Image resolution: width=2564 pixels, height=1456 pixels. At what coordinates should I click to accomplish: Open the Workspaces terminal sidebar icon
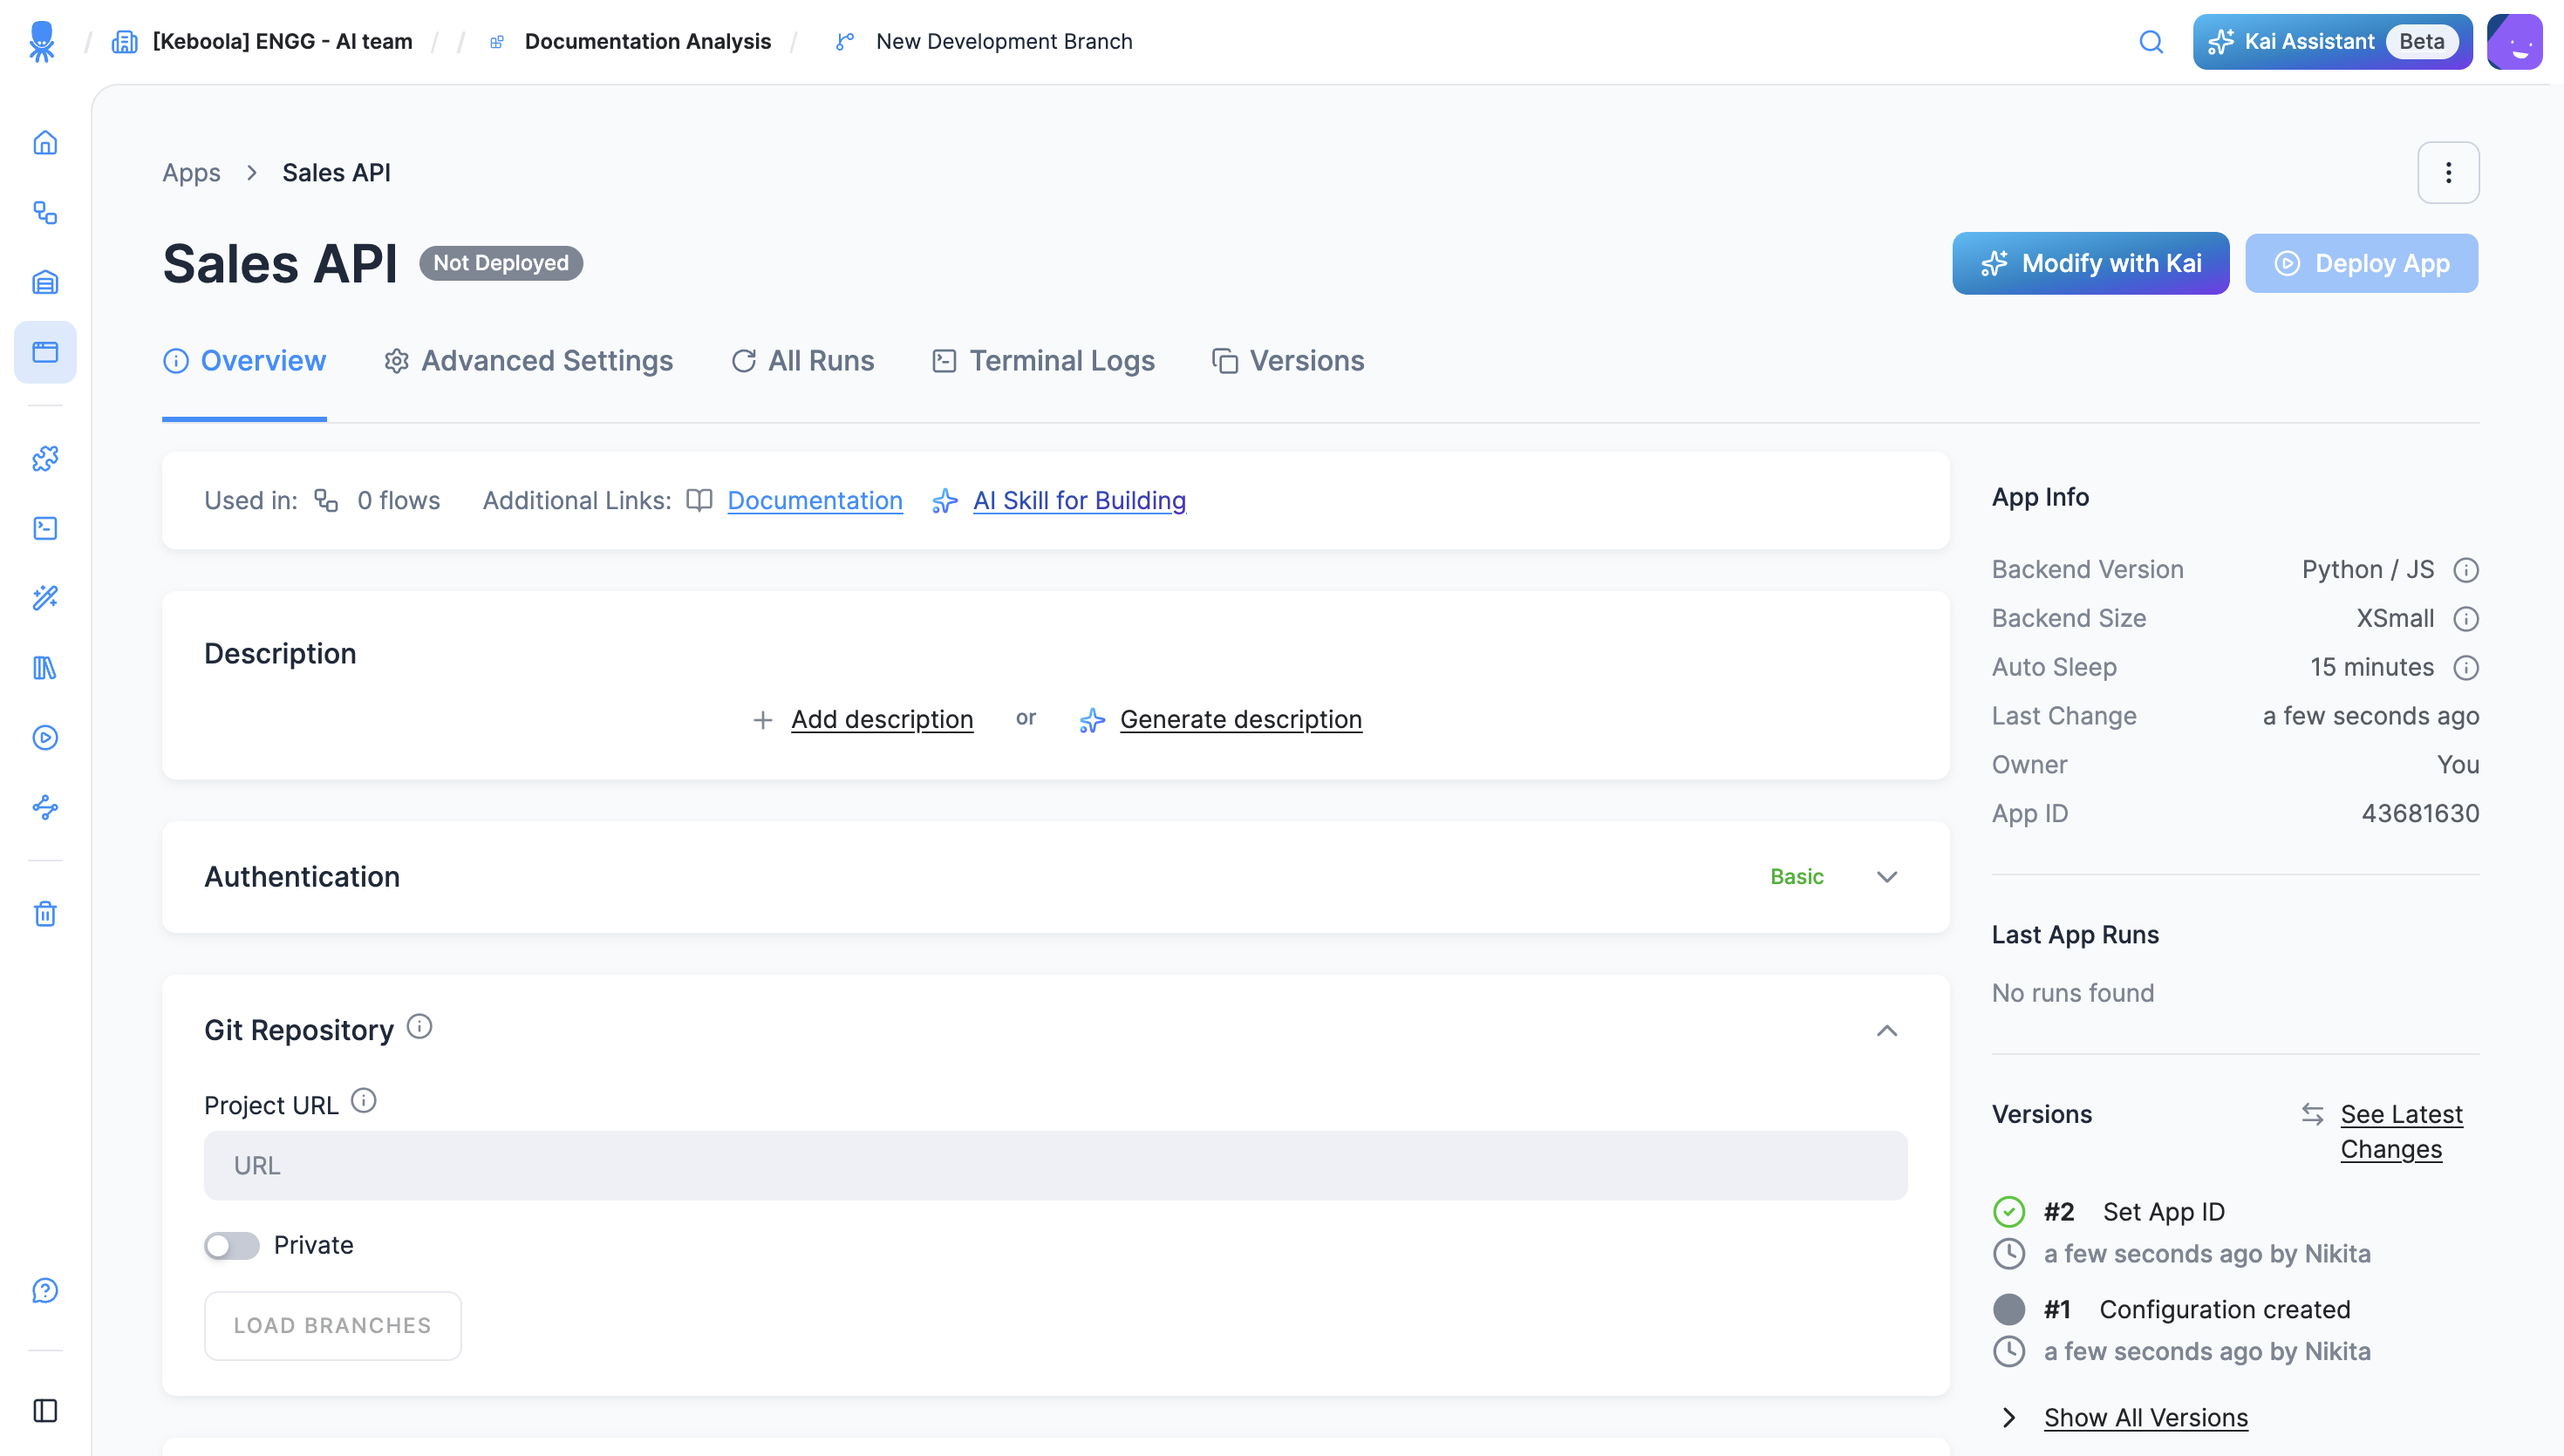click(45, 528)
